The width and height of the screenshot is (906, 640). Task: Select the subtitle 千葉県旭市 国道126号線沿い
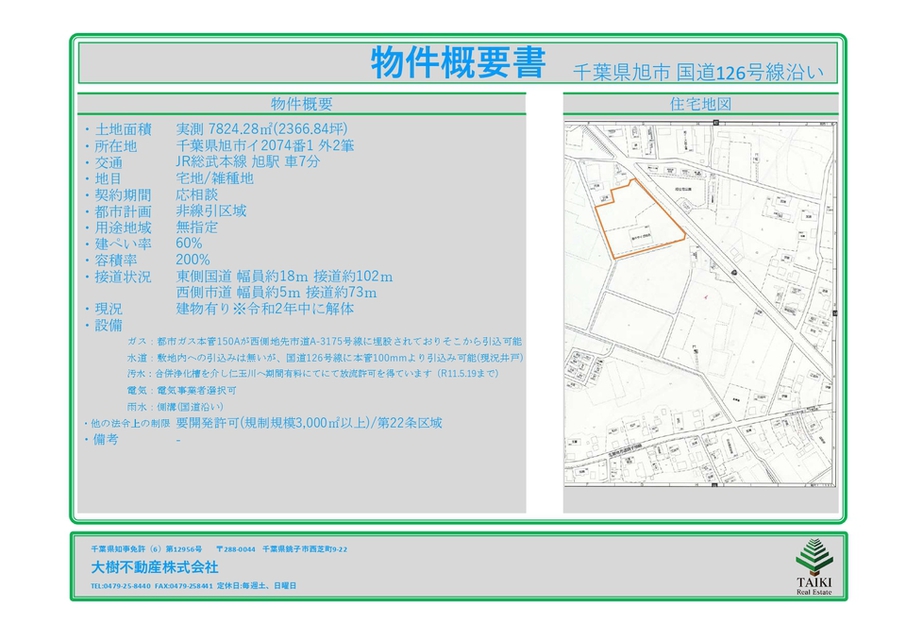tap(698, 72)
